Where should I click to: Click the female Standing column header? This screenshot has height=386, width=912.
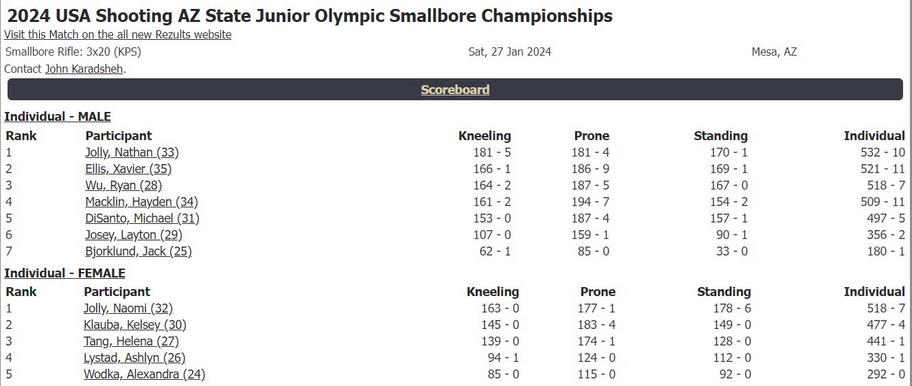pos(724,292)
